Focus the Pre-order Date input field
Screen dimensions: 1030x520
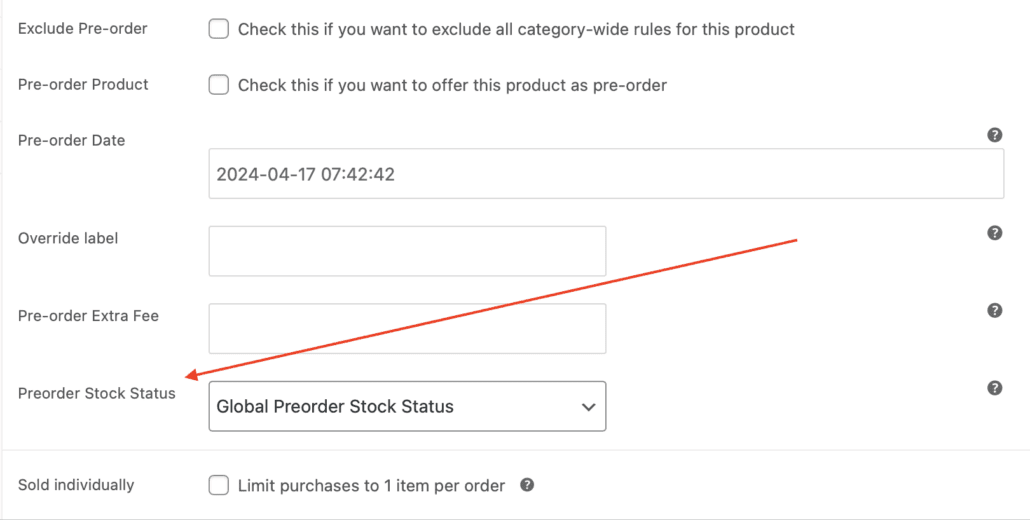click(x=606, y=174)
